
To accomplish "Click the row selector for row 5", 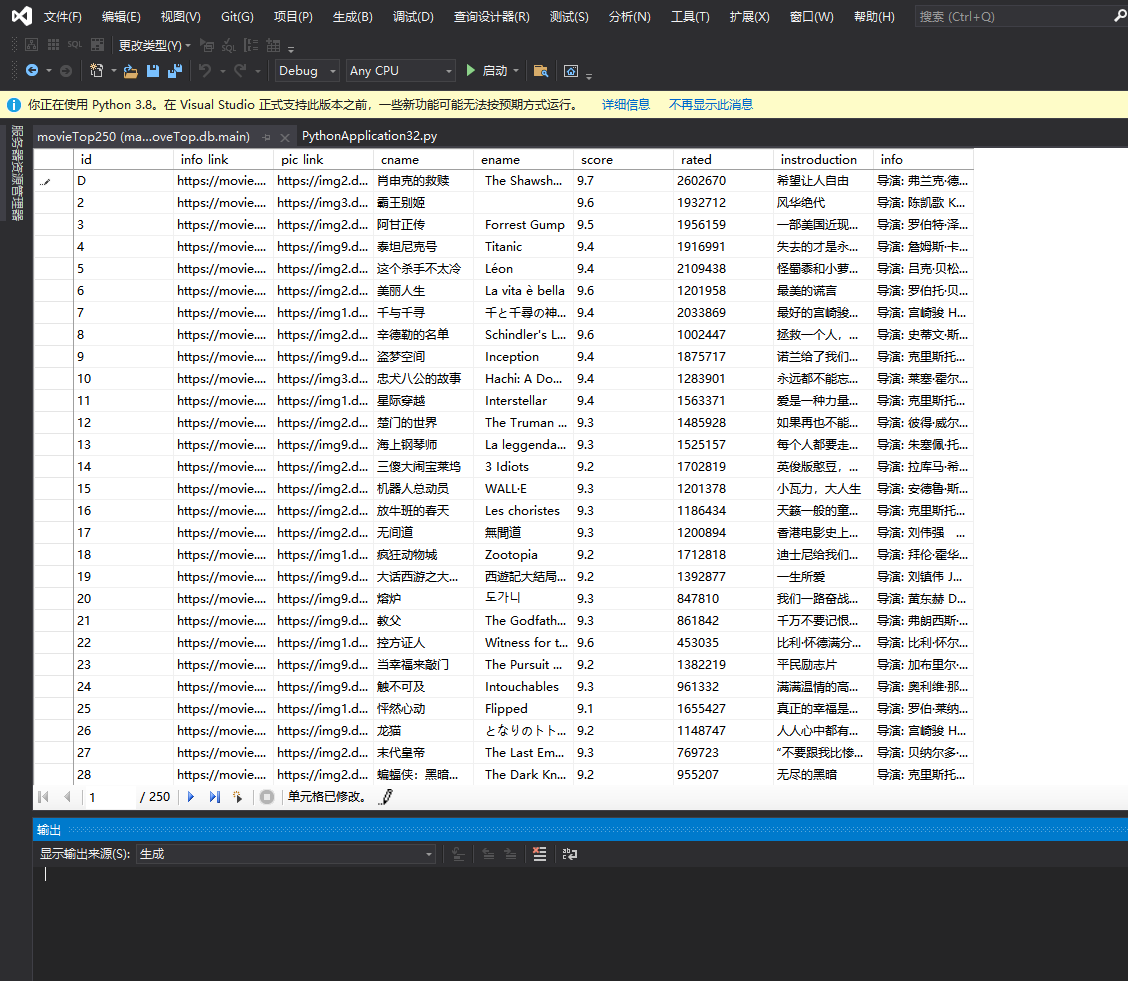I will coord(53,269).
